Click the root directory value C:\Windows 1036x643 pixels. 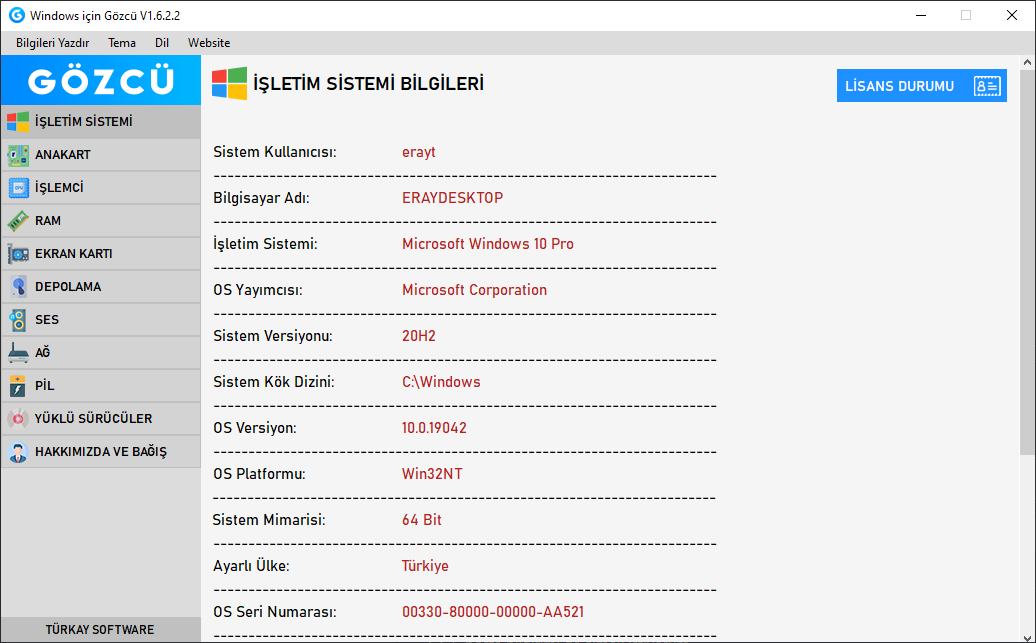click(441, 382)
